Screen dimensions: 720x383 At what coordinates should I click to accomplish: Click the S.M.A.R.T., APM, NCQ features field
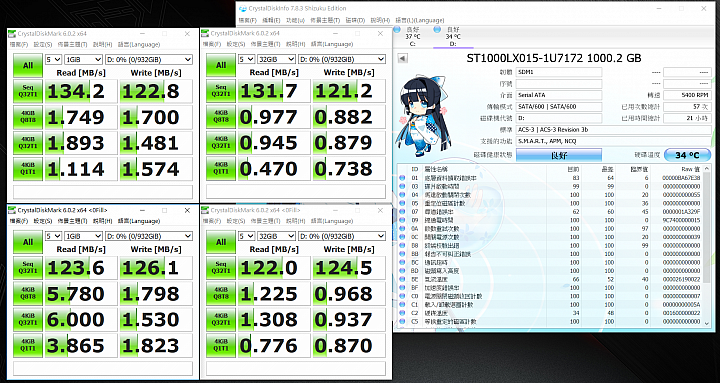point(613,141)
